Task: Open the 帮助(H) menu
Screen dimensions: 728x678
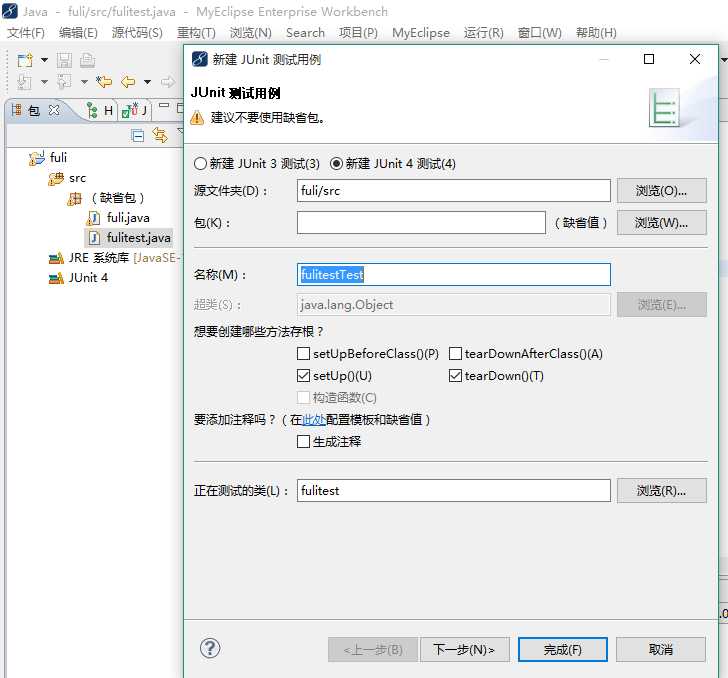Action: point(596,33)
